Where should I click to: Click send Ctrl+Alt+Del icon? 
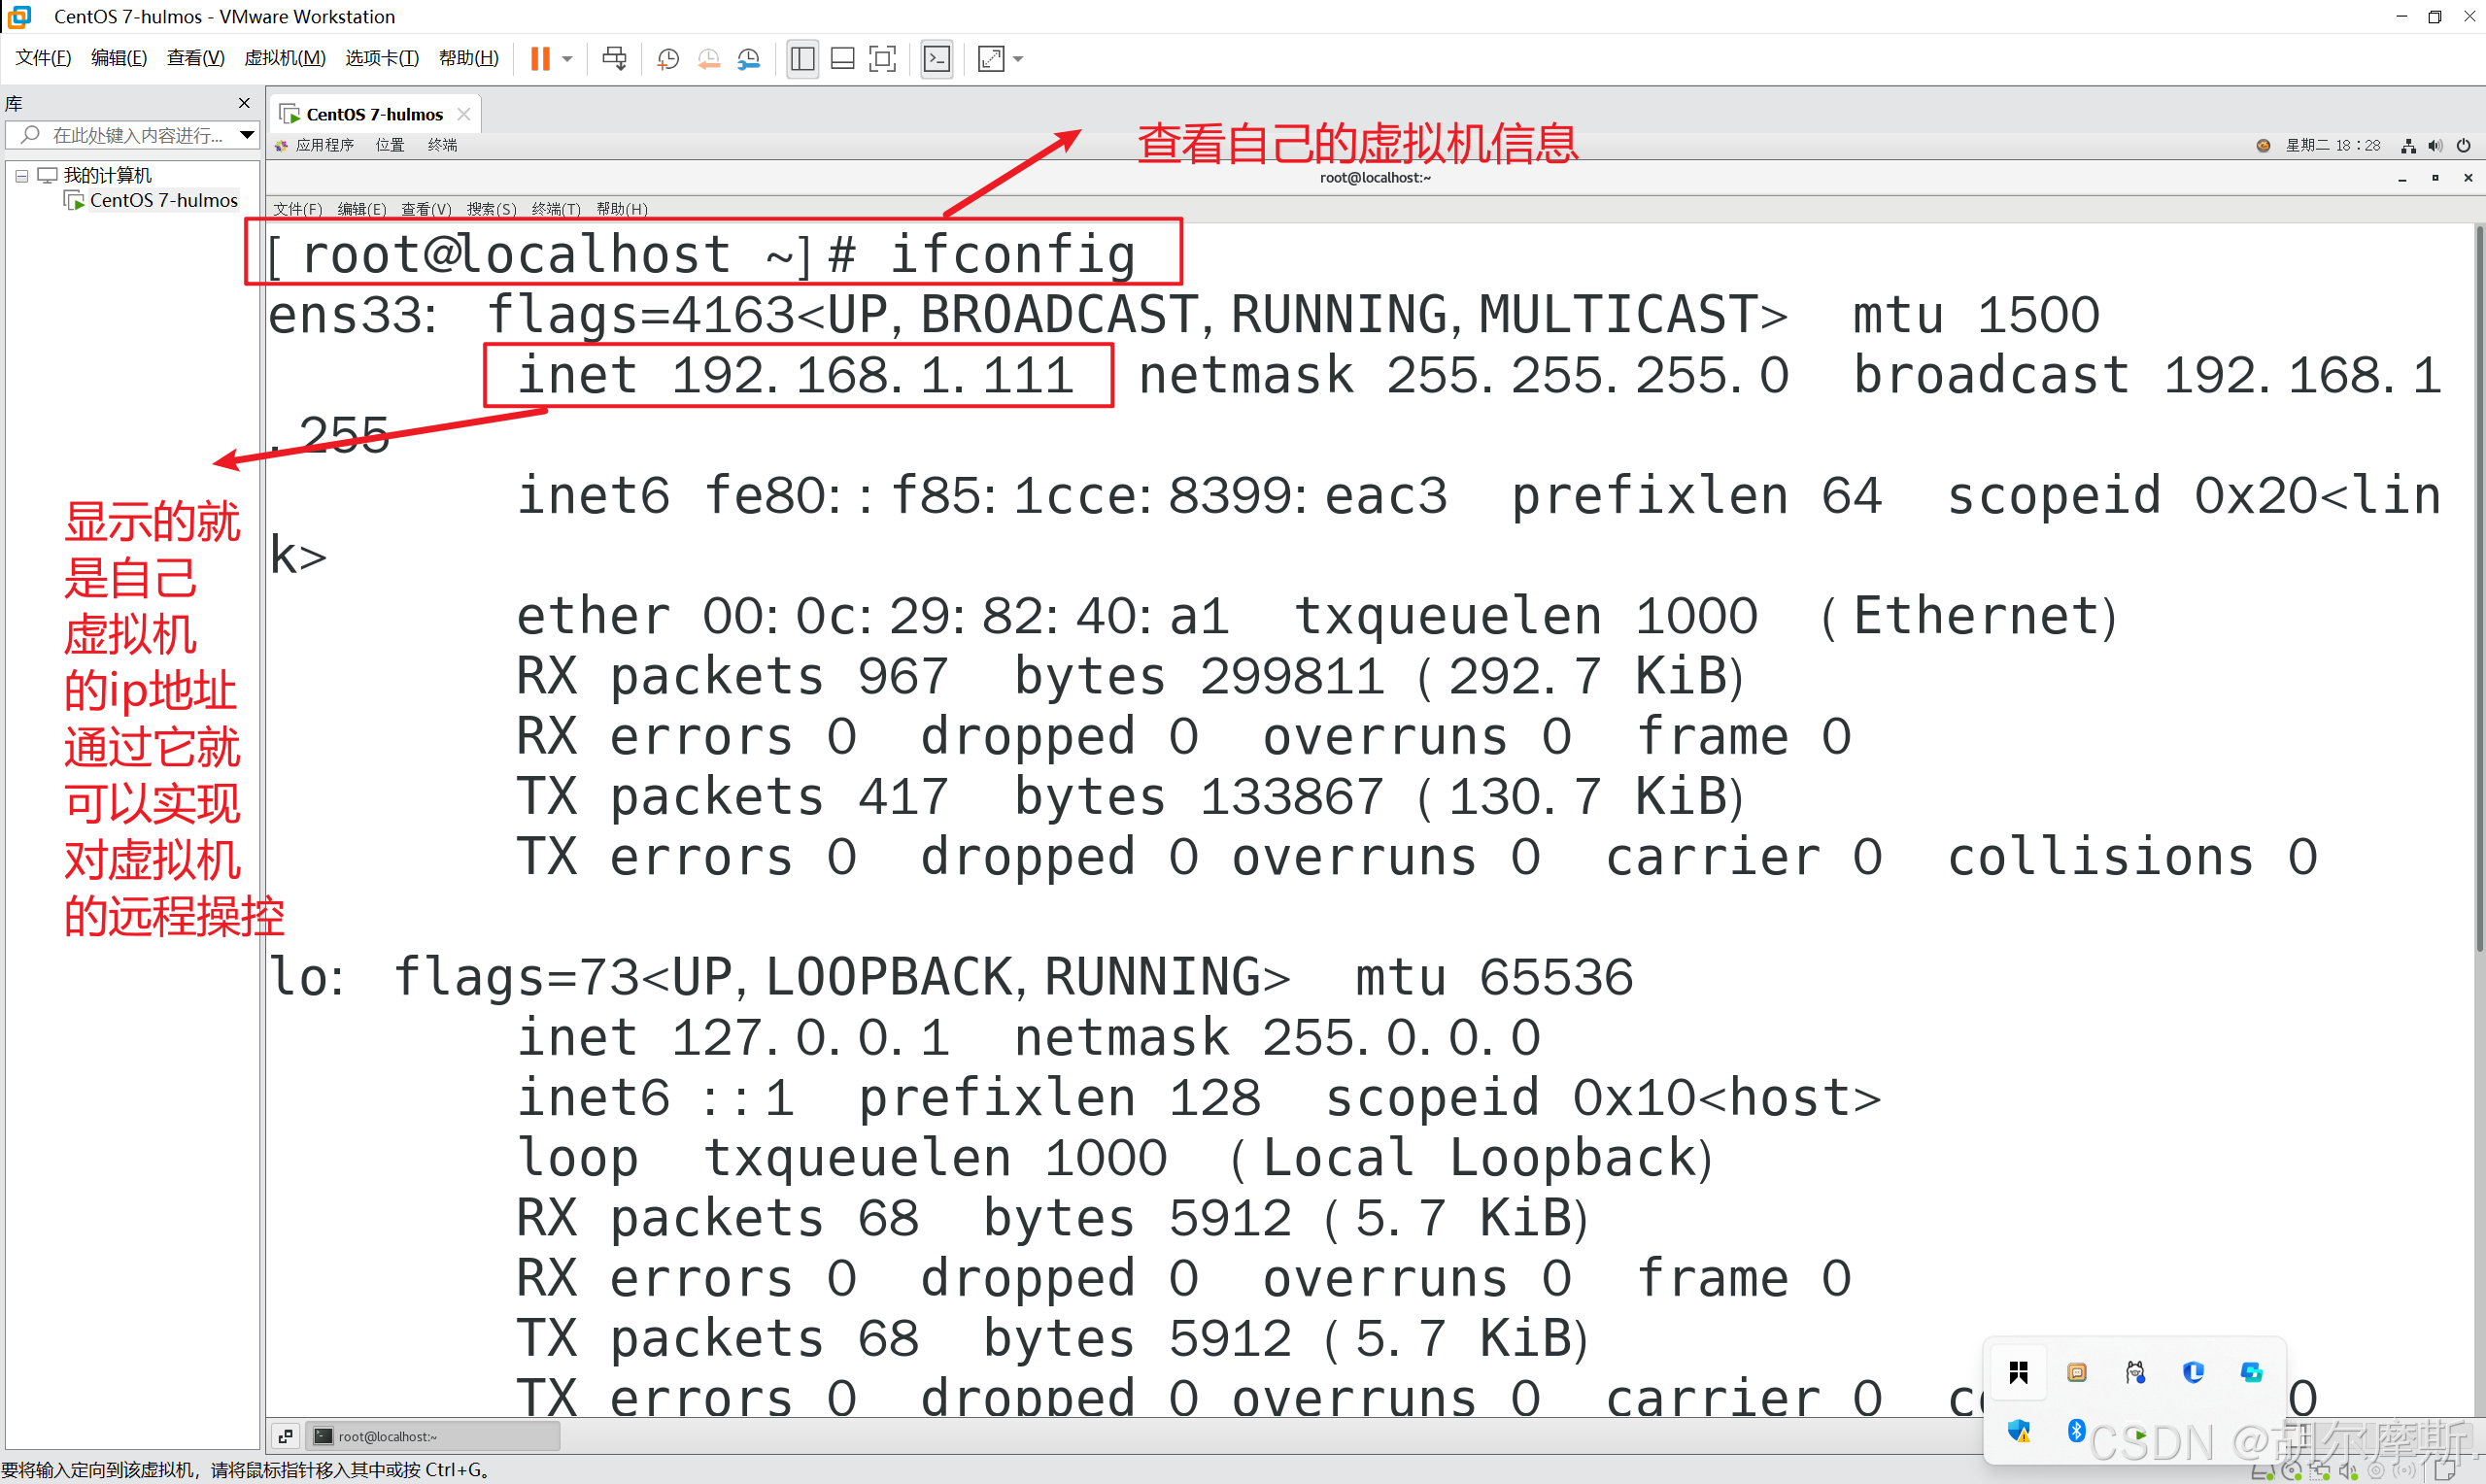(614, 59)
